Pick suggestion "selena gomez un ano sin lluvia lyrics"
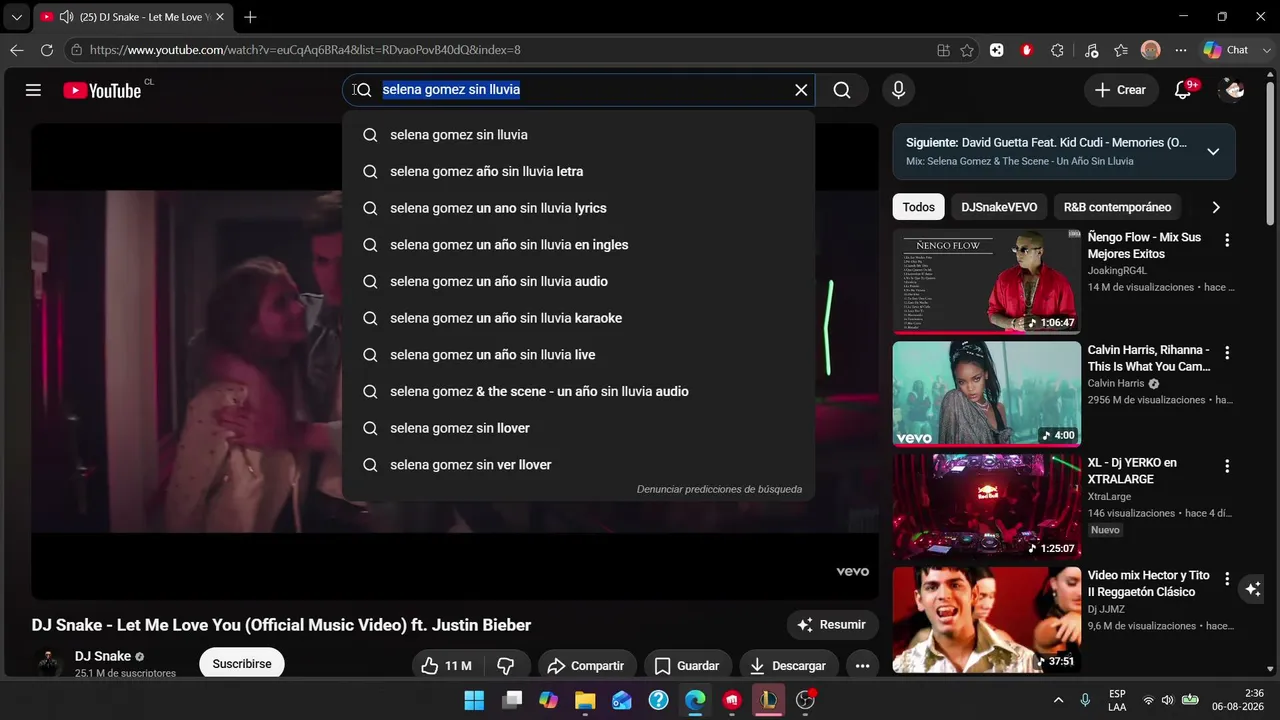1280x720 pixels. [x=579, y=208]
